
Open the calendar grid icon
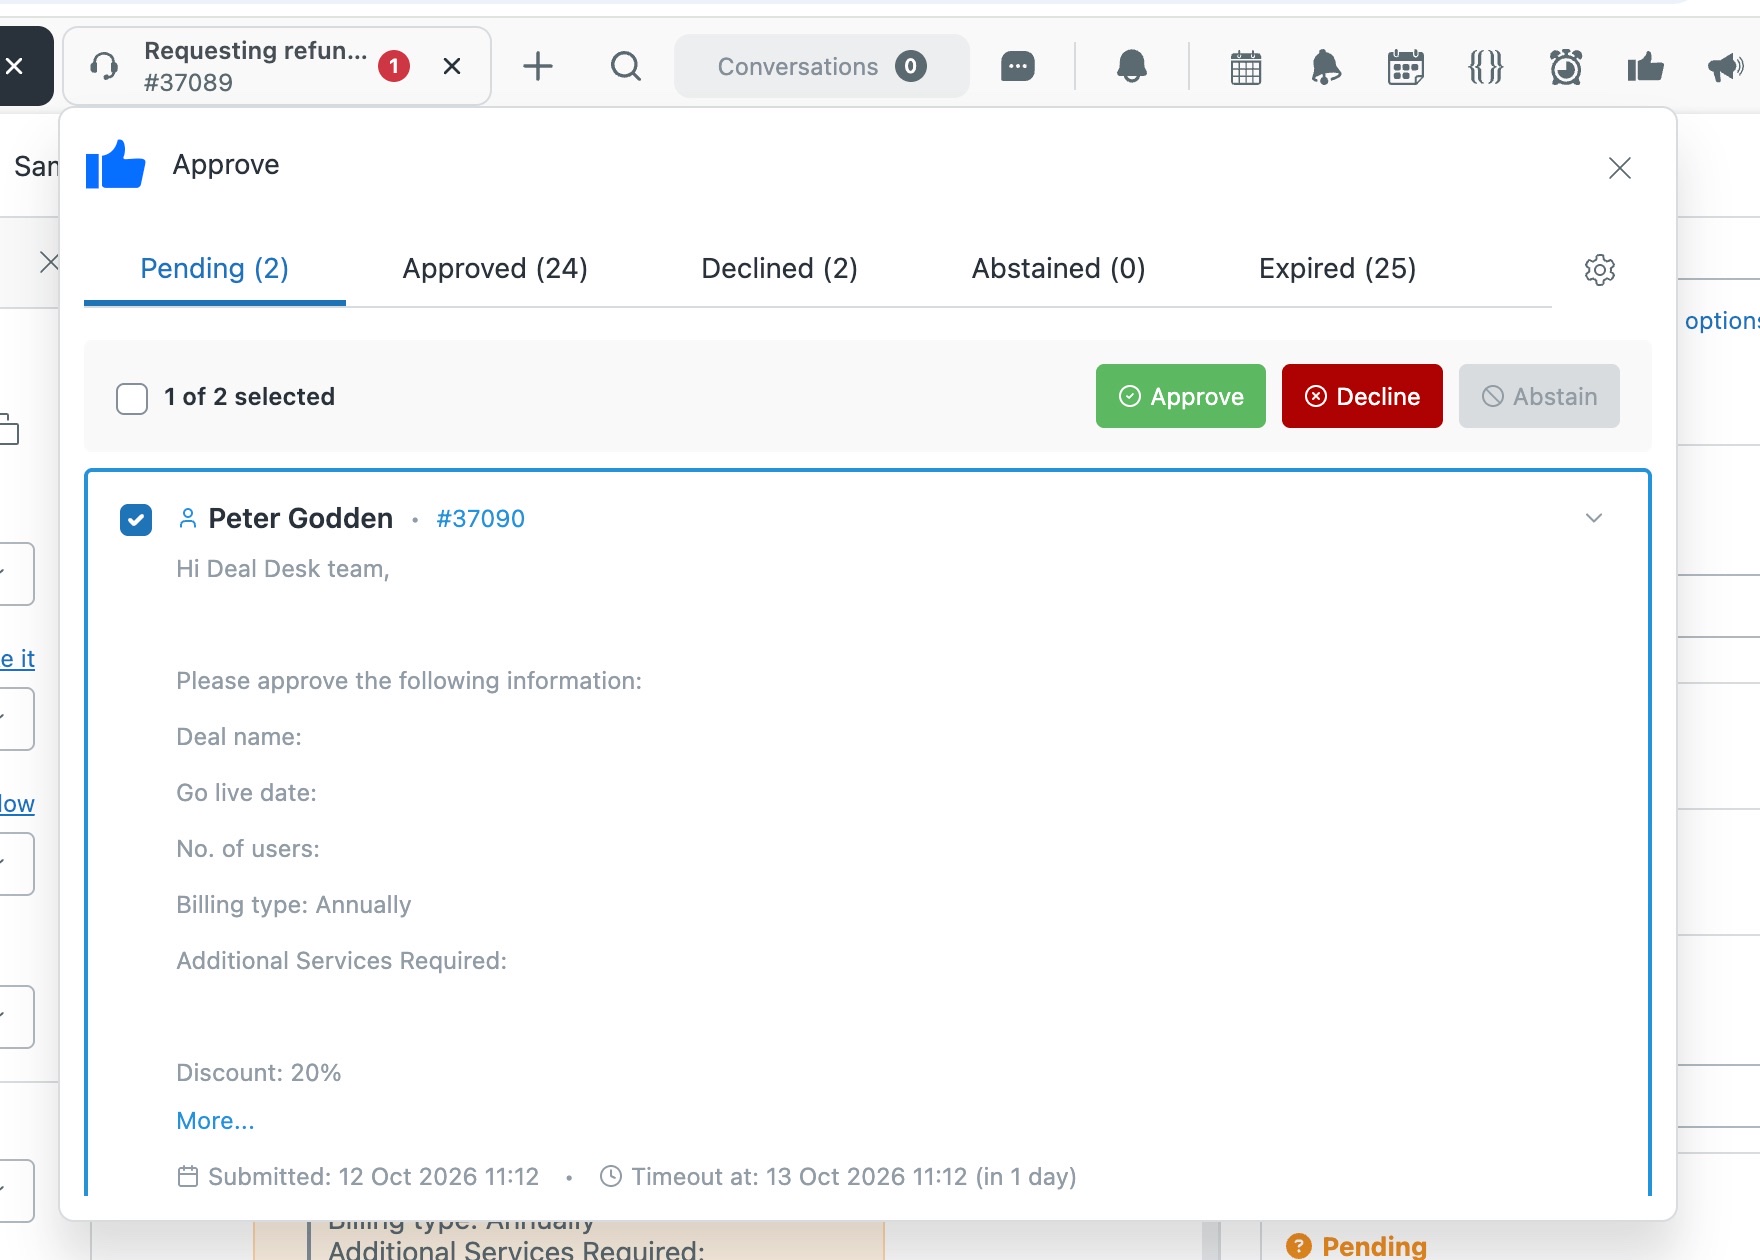pyautogui.click(x=1246, y=67)
